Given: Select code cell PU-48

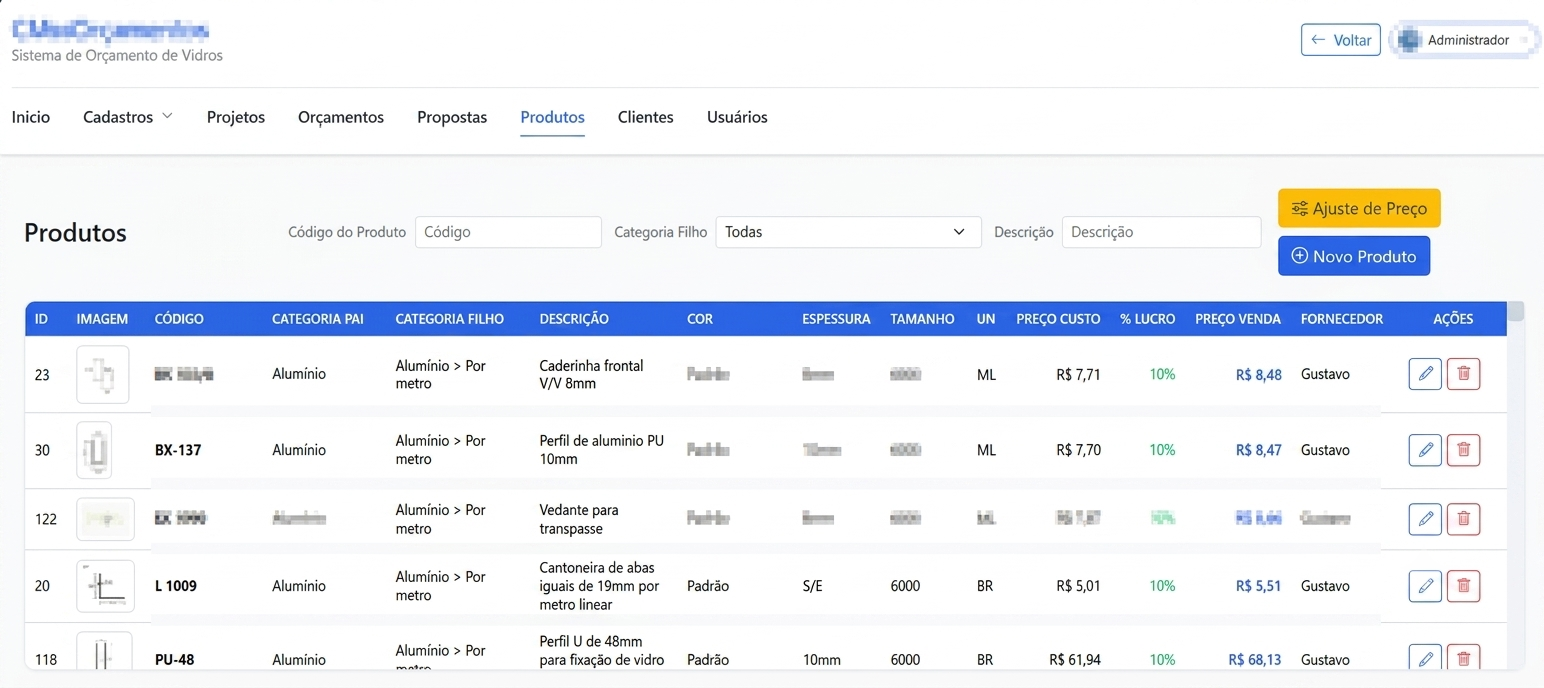Looking at the screenshot, I should click(175, 660).
